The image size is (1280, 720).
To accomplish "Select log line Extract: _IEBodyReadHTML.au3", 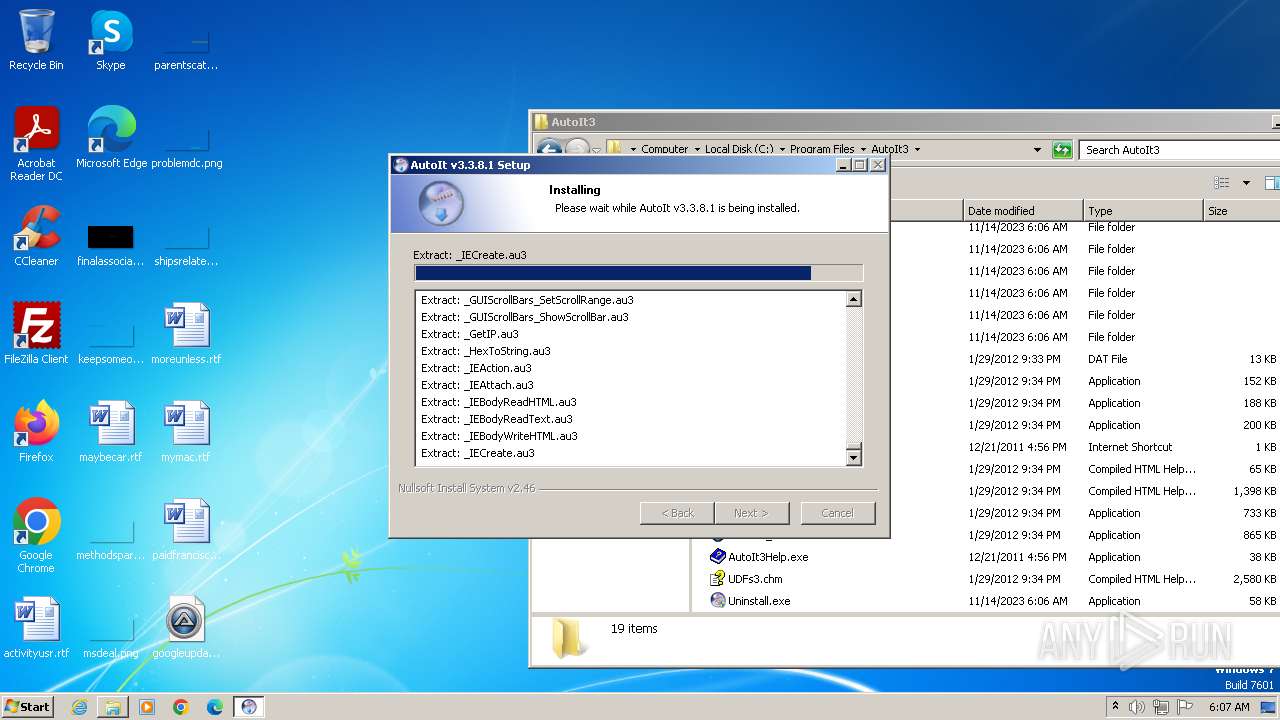I will pos(499,402).
